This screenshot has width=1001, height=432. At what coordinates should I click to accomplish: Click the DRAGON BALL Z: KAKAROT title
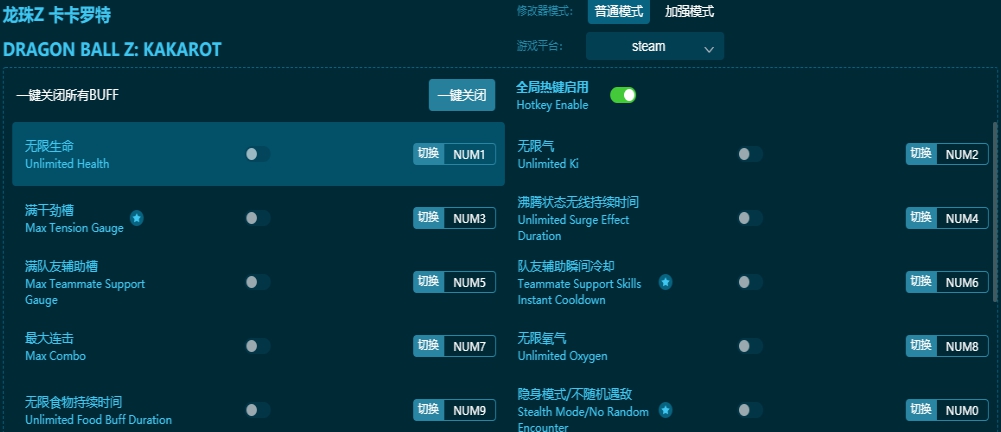coord(112,49)
